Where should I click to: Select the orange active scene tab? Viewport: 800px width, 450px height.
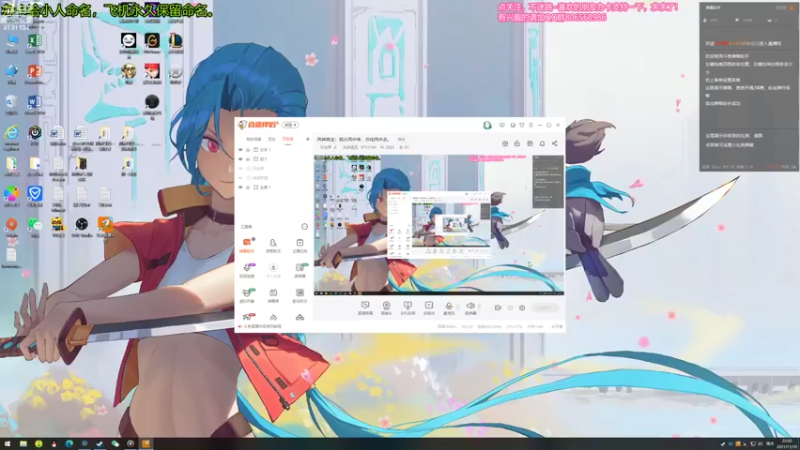288,139
